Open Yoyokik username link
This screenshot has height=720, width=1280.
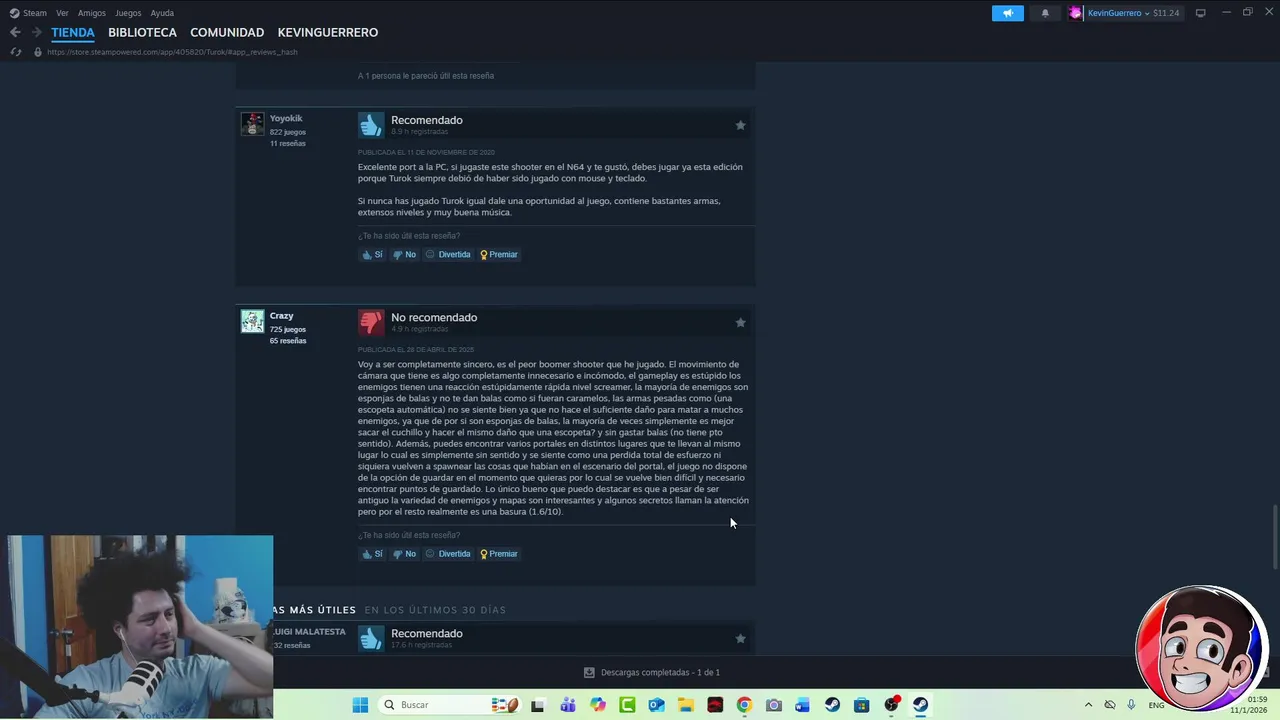(286, 118)
